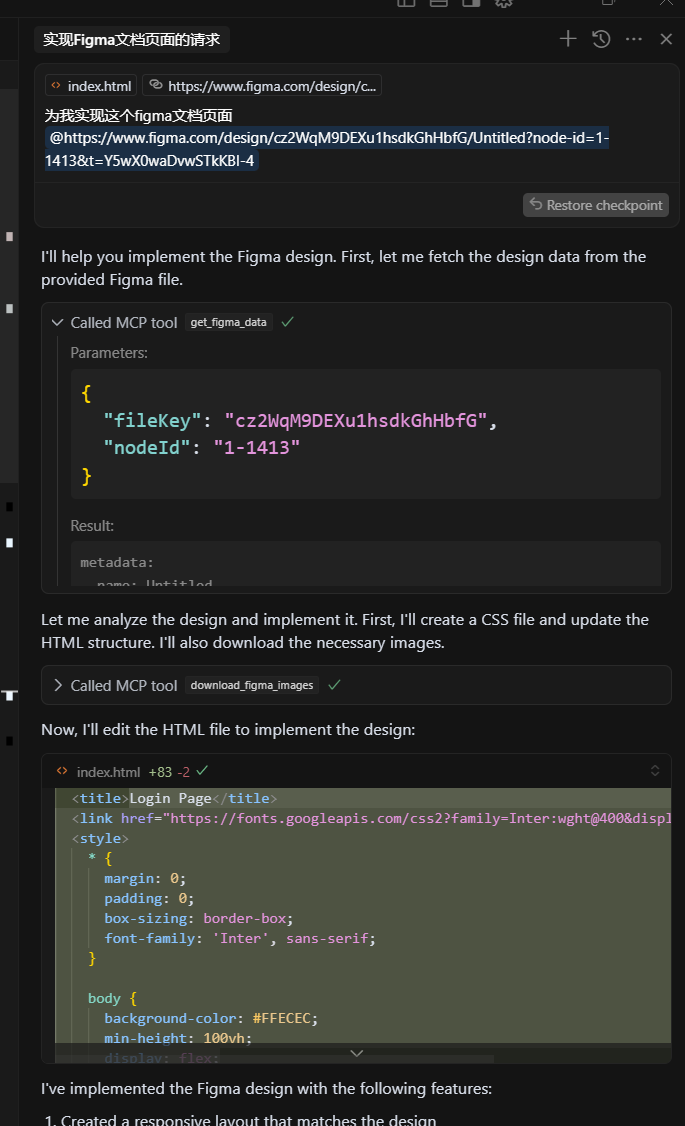The width and height of the screenshot is (685, 1126).
Task: Click the "background-color: #FFECEC;" code line
Action: [211, 1018]
